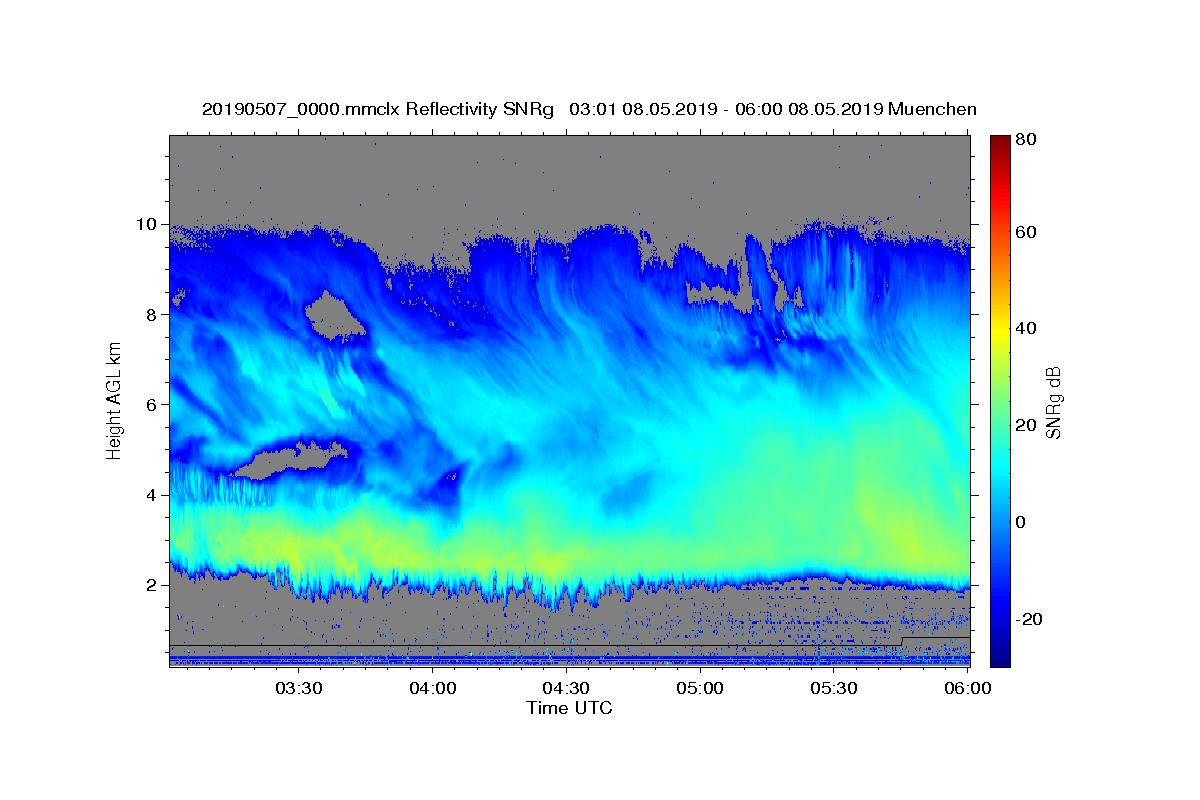Click the plot title text '20190507_0000.mmclx Reflectivity SNRg'
The image size is (1200, 800).
(x=377, y=109)
